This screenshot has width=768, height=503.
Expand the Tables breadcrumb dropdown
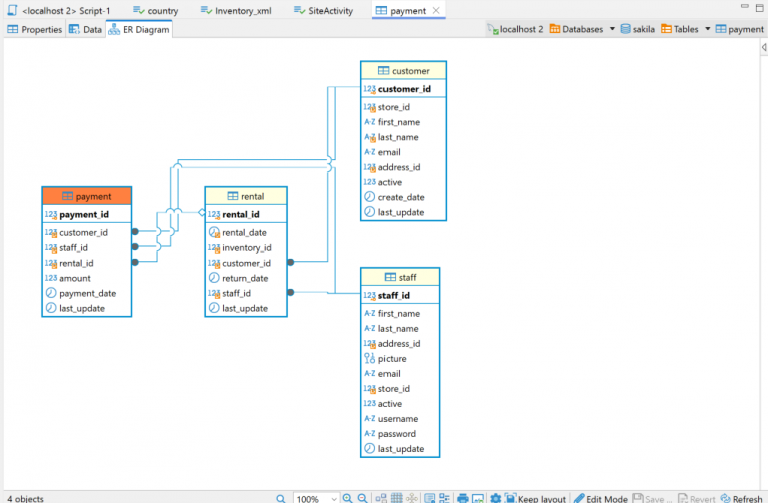[708, 30]
